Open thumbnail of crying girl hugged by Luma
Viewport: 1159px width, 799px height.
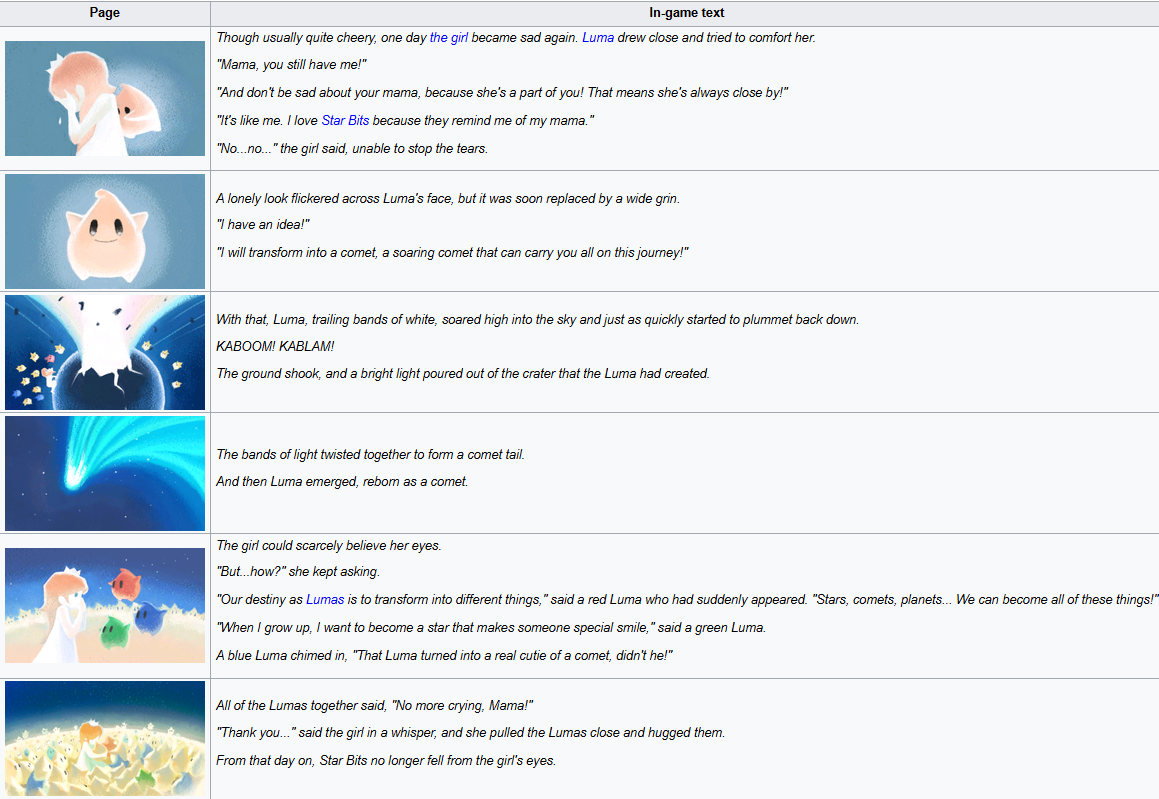(x=105, y=98)
